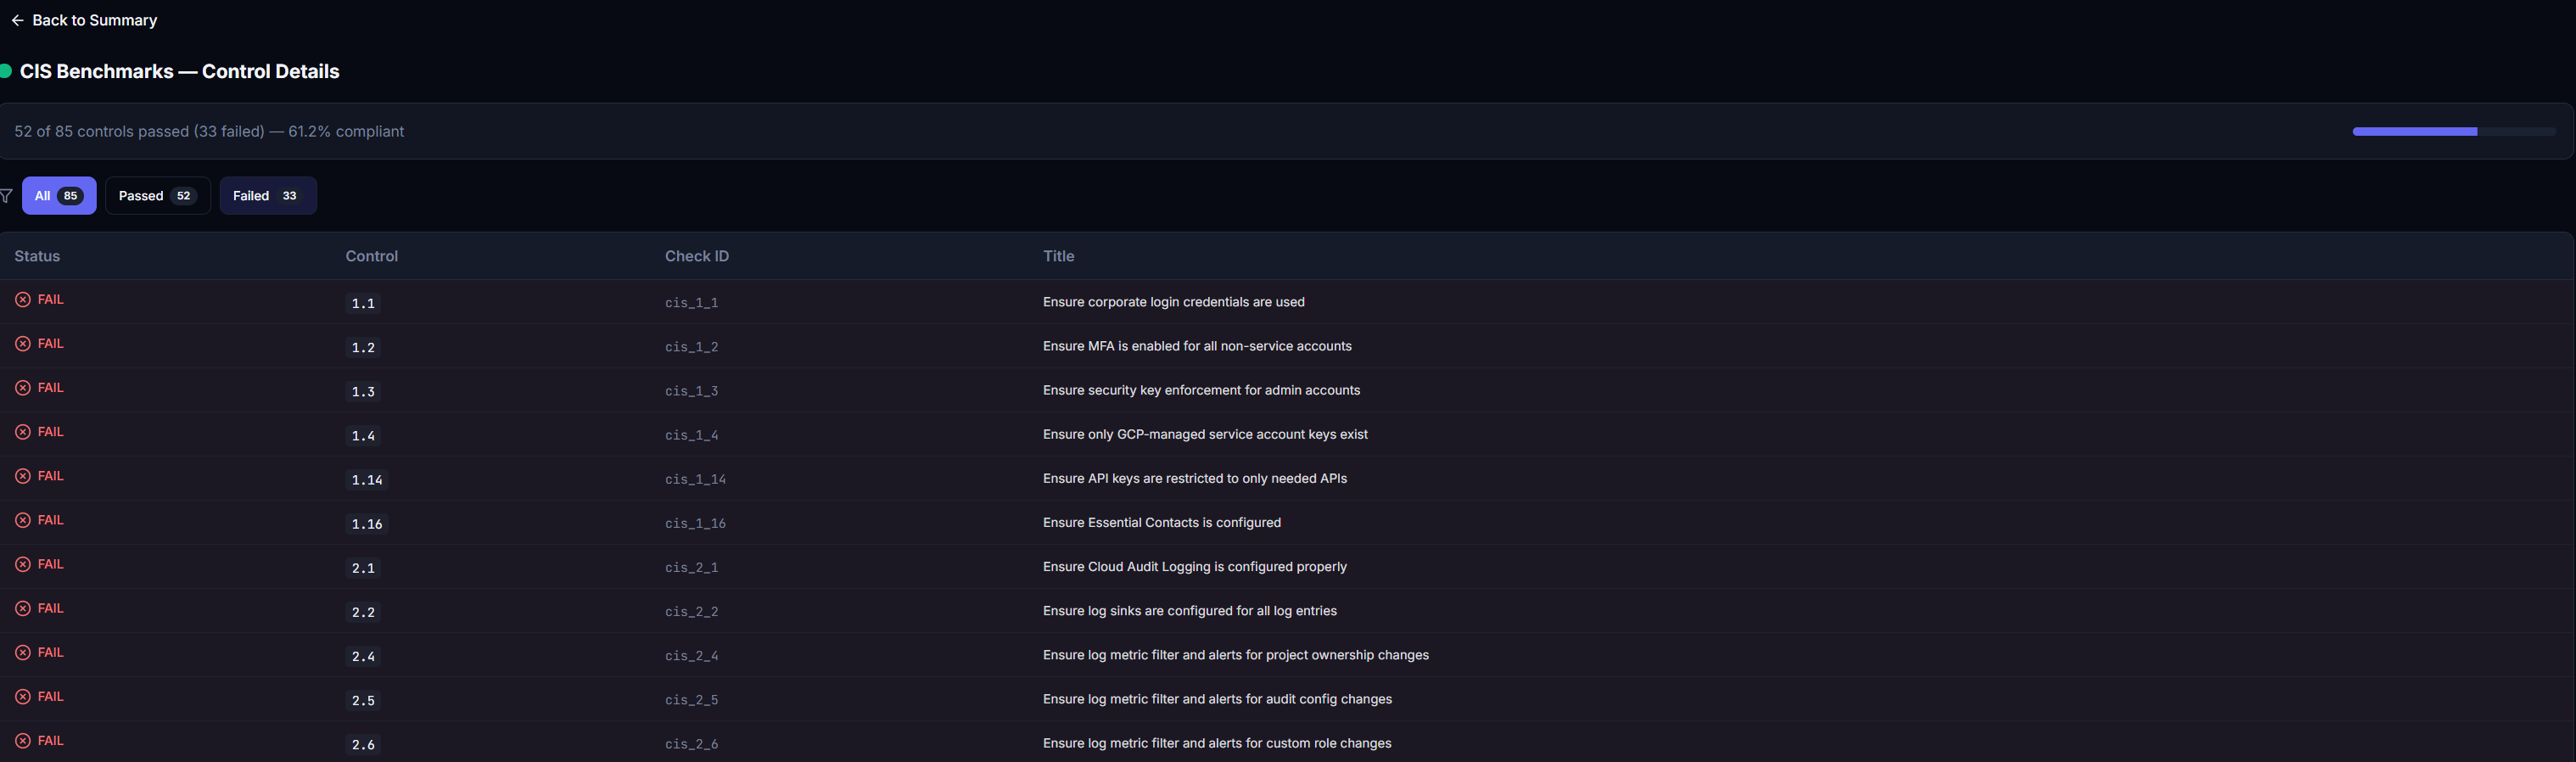The width and height of the screenshot is (2576, 762).
Task: Click FAIL icon for control 1.14
Action: (23, 476)
